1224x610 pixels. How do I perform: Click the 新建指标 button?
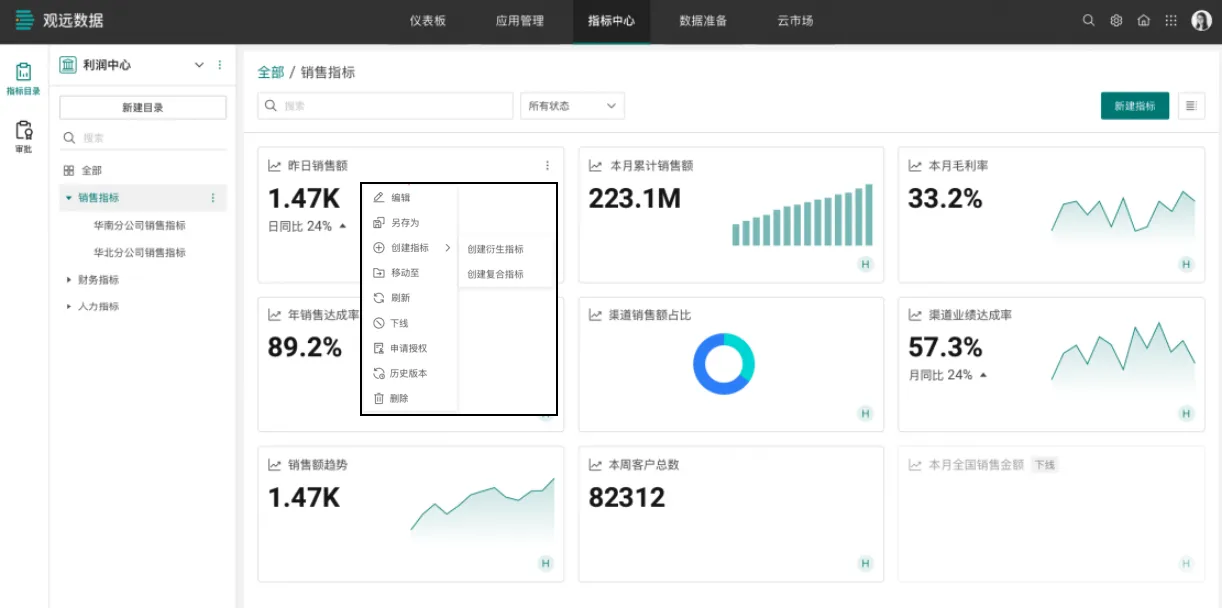point(1134,106)
